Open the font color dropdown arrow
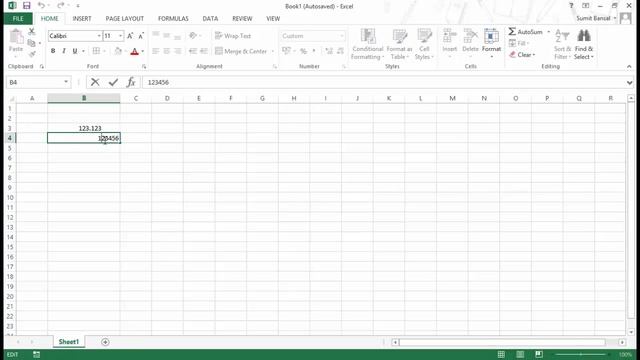This screenshot has width=640, height=360. pos(142,51)
